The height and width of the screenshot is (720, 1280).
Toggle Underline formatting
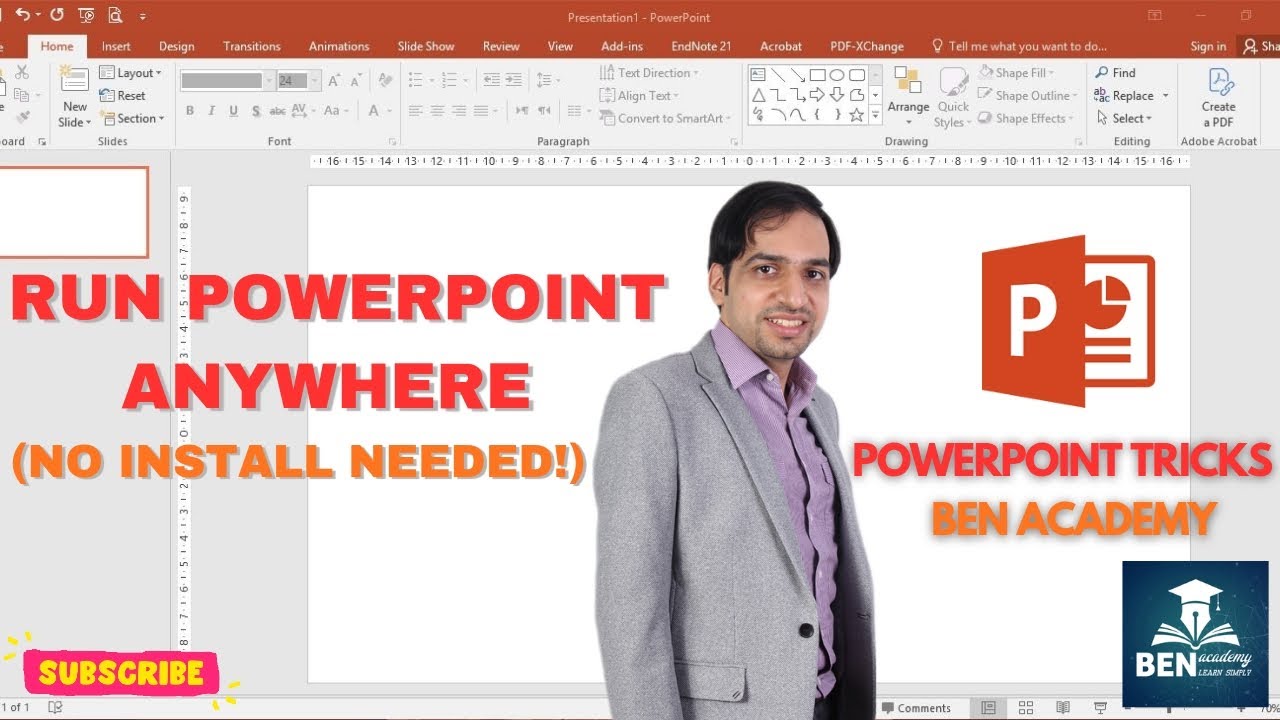point(234,111)
